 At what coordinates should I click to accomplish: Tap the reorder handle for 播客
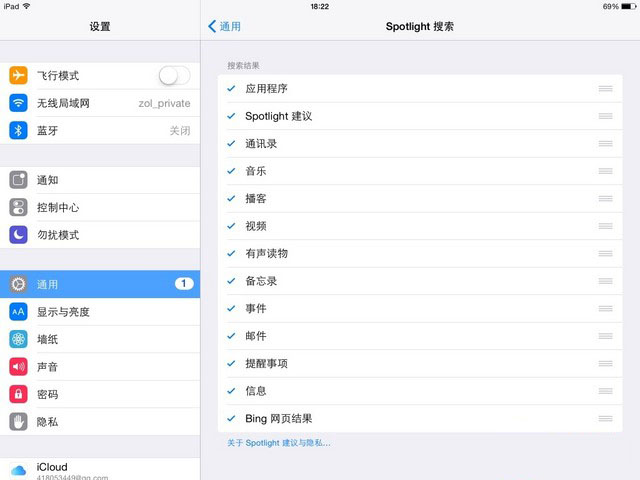click(x=605, y=198)
